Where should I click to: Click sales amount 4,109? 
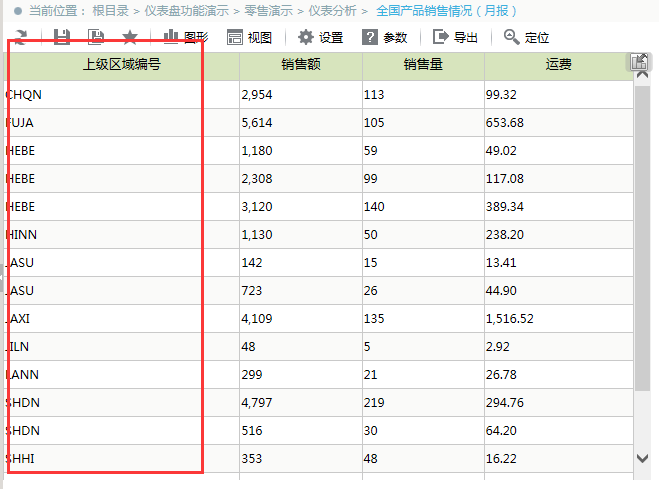click(x=301, y=318)
